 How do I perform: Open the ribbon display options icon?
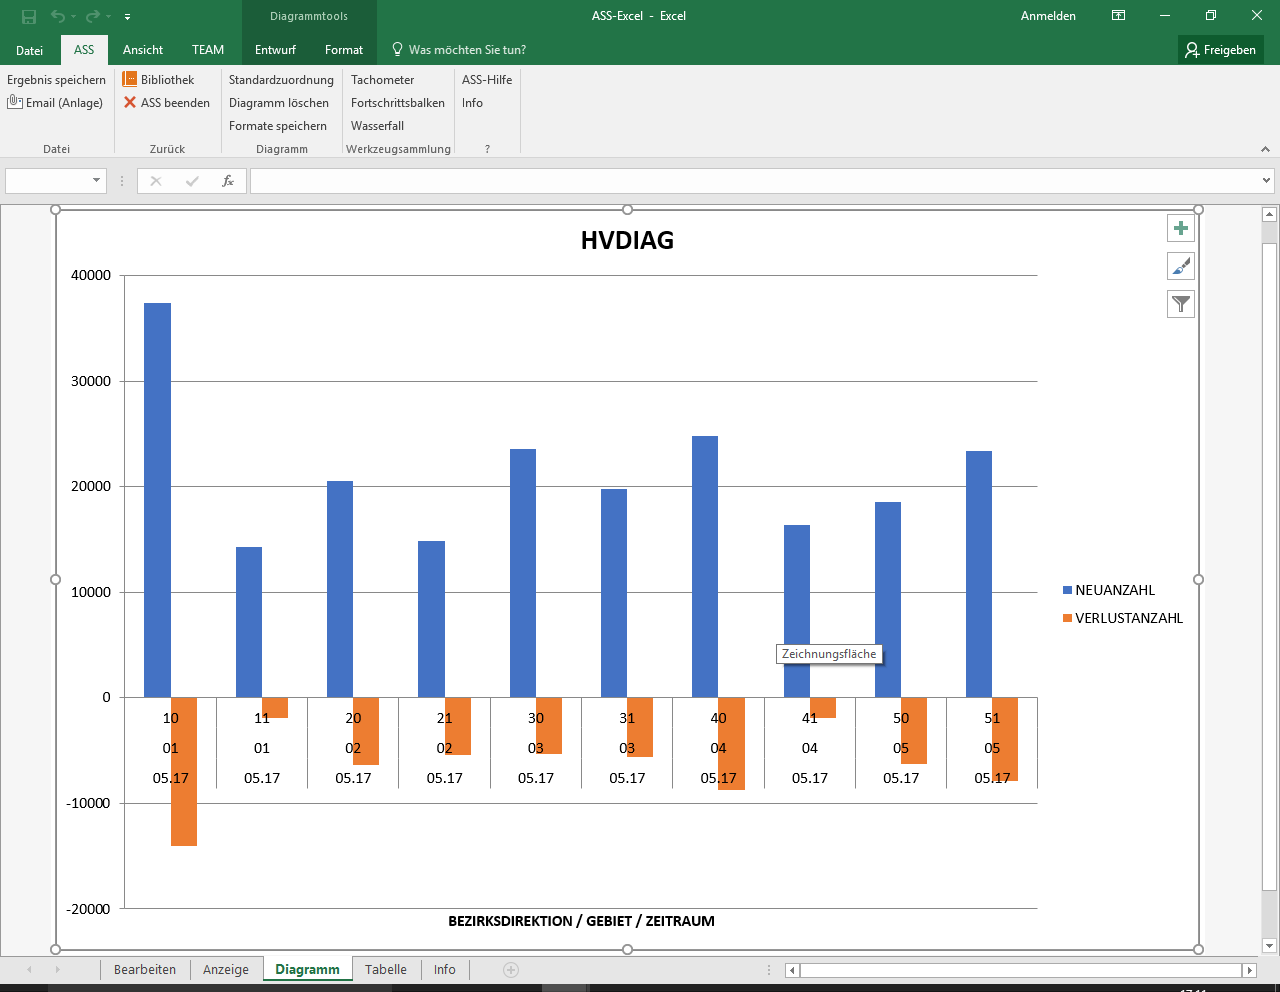pyautogui.click(x=1118, y=16)
